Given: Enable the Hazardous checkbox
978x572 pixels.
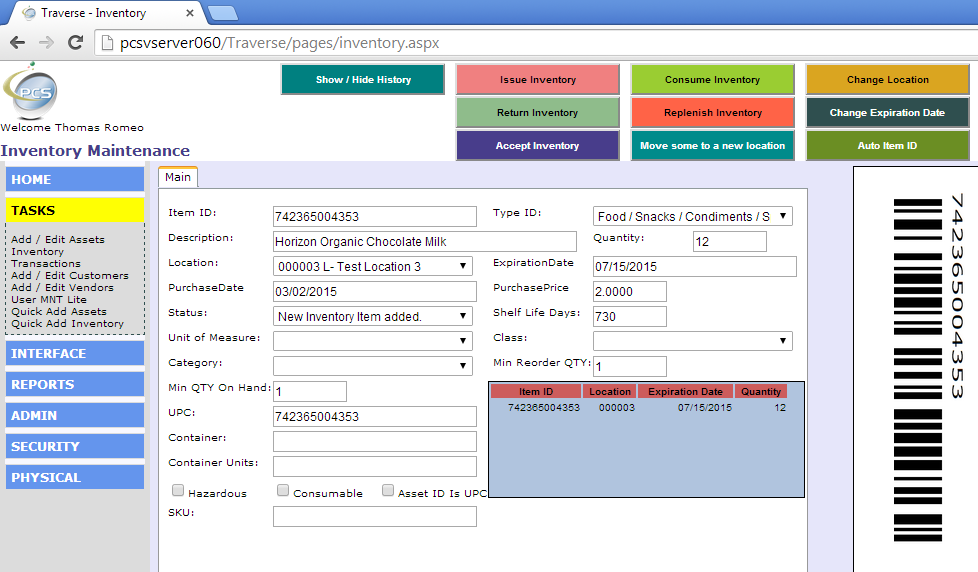Looking at the screenshot, I should pos(178,491).
